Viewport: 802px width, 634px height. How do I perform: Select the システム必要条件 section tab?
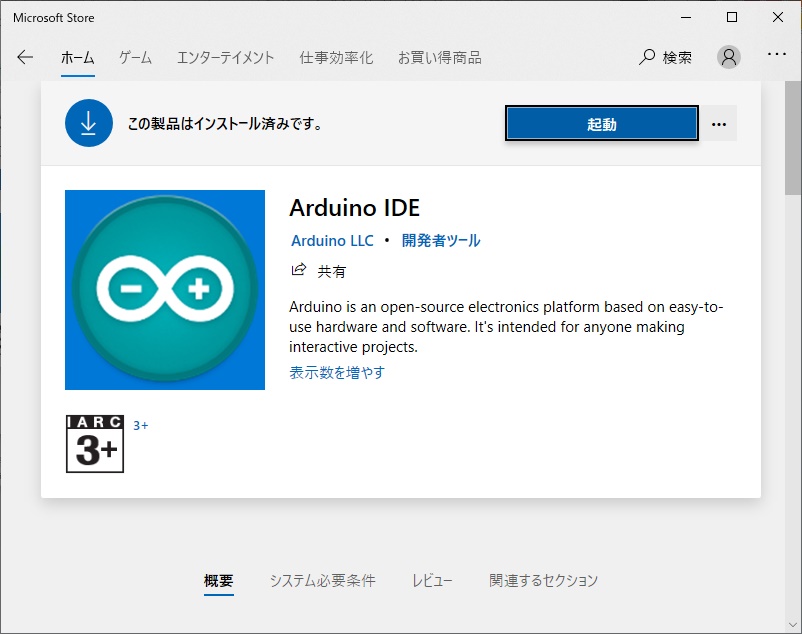point(323,580)
